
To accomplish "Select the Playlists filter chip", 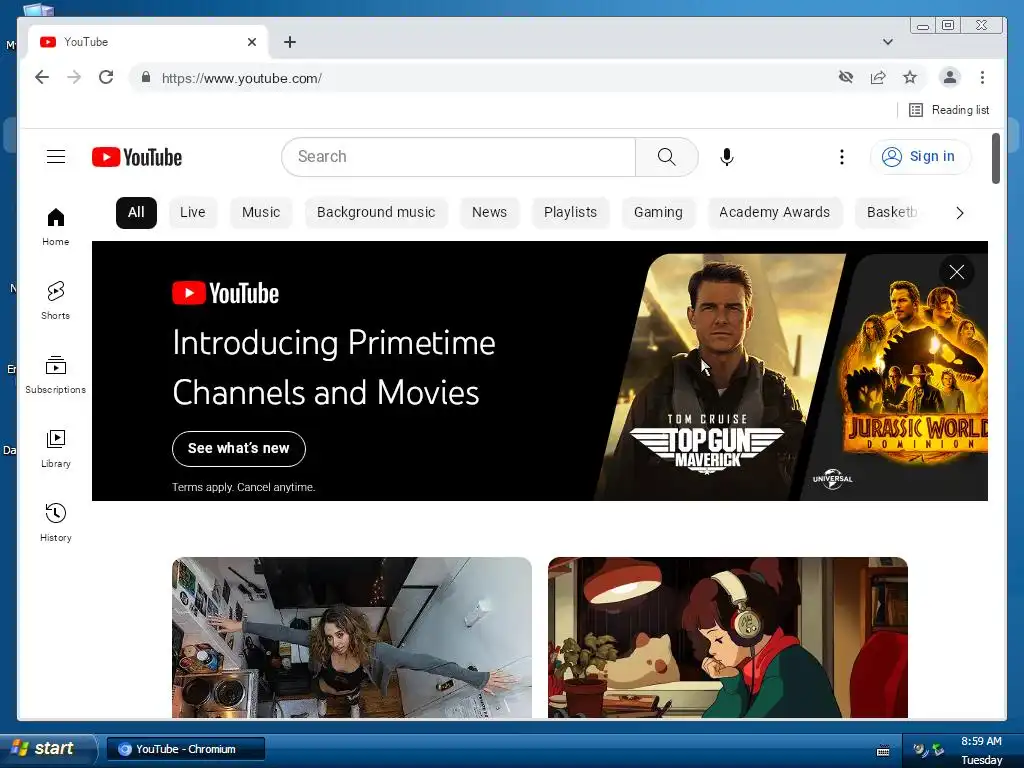I will pos(570,213).
